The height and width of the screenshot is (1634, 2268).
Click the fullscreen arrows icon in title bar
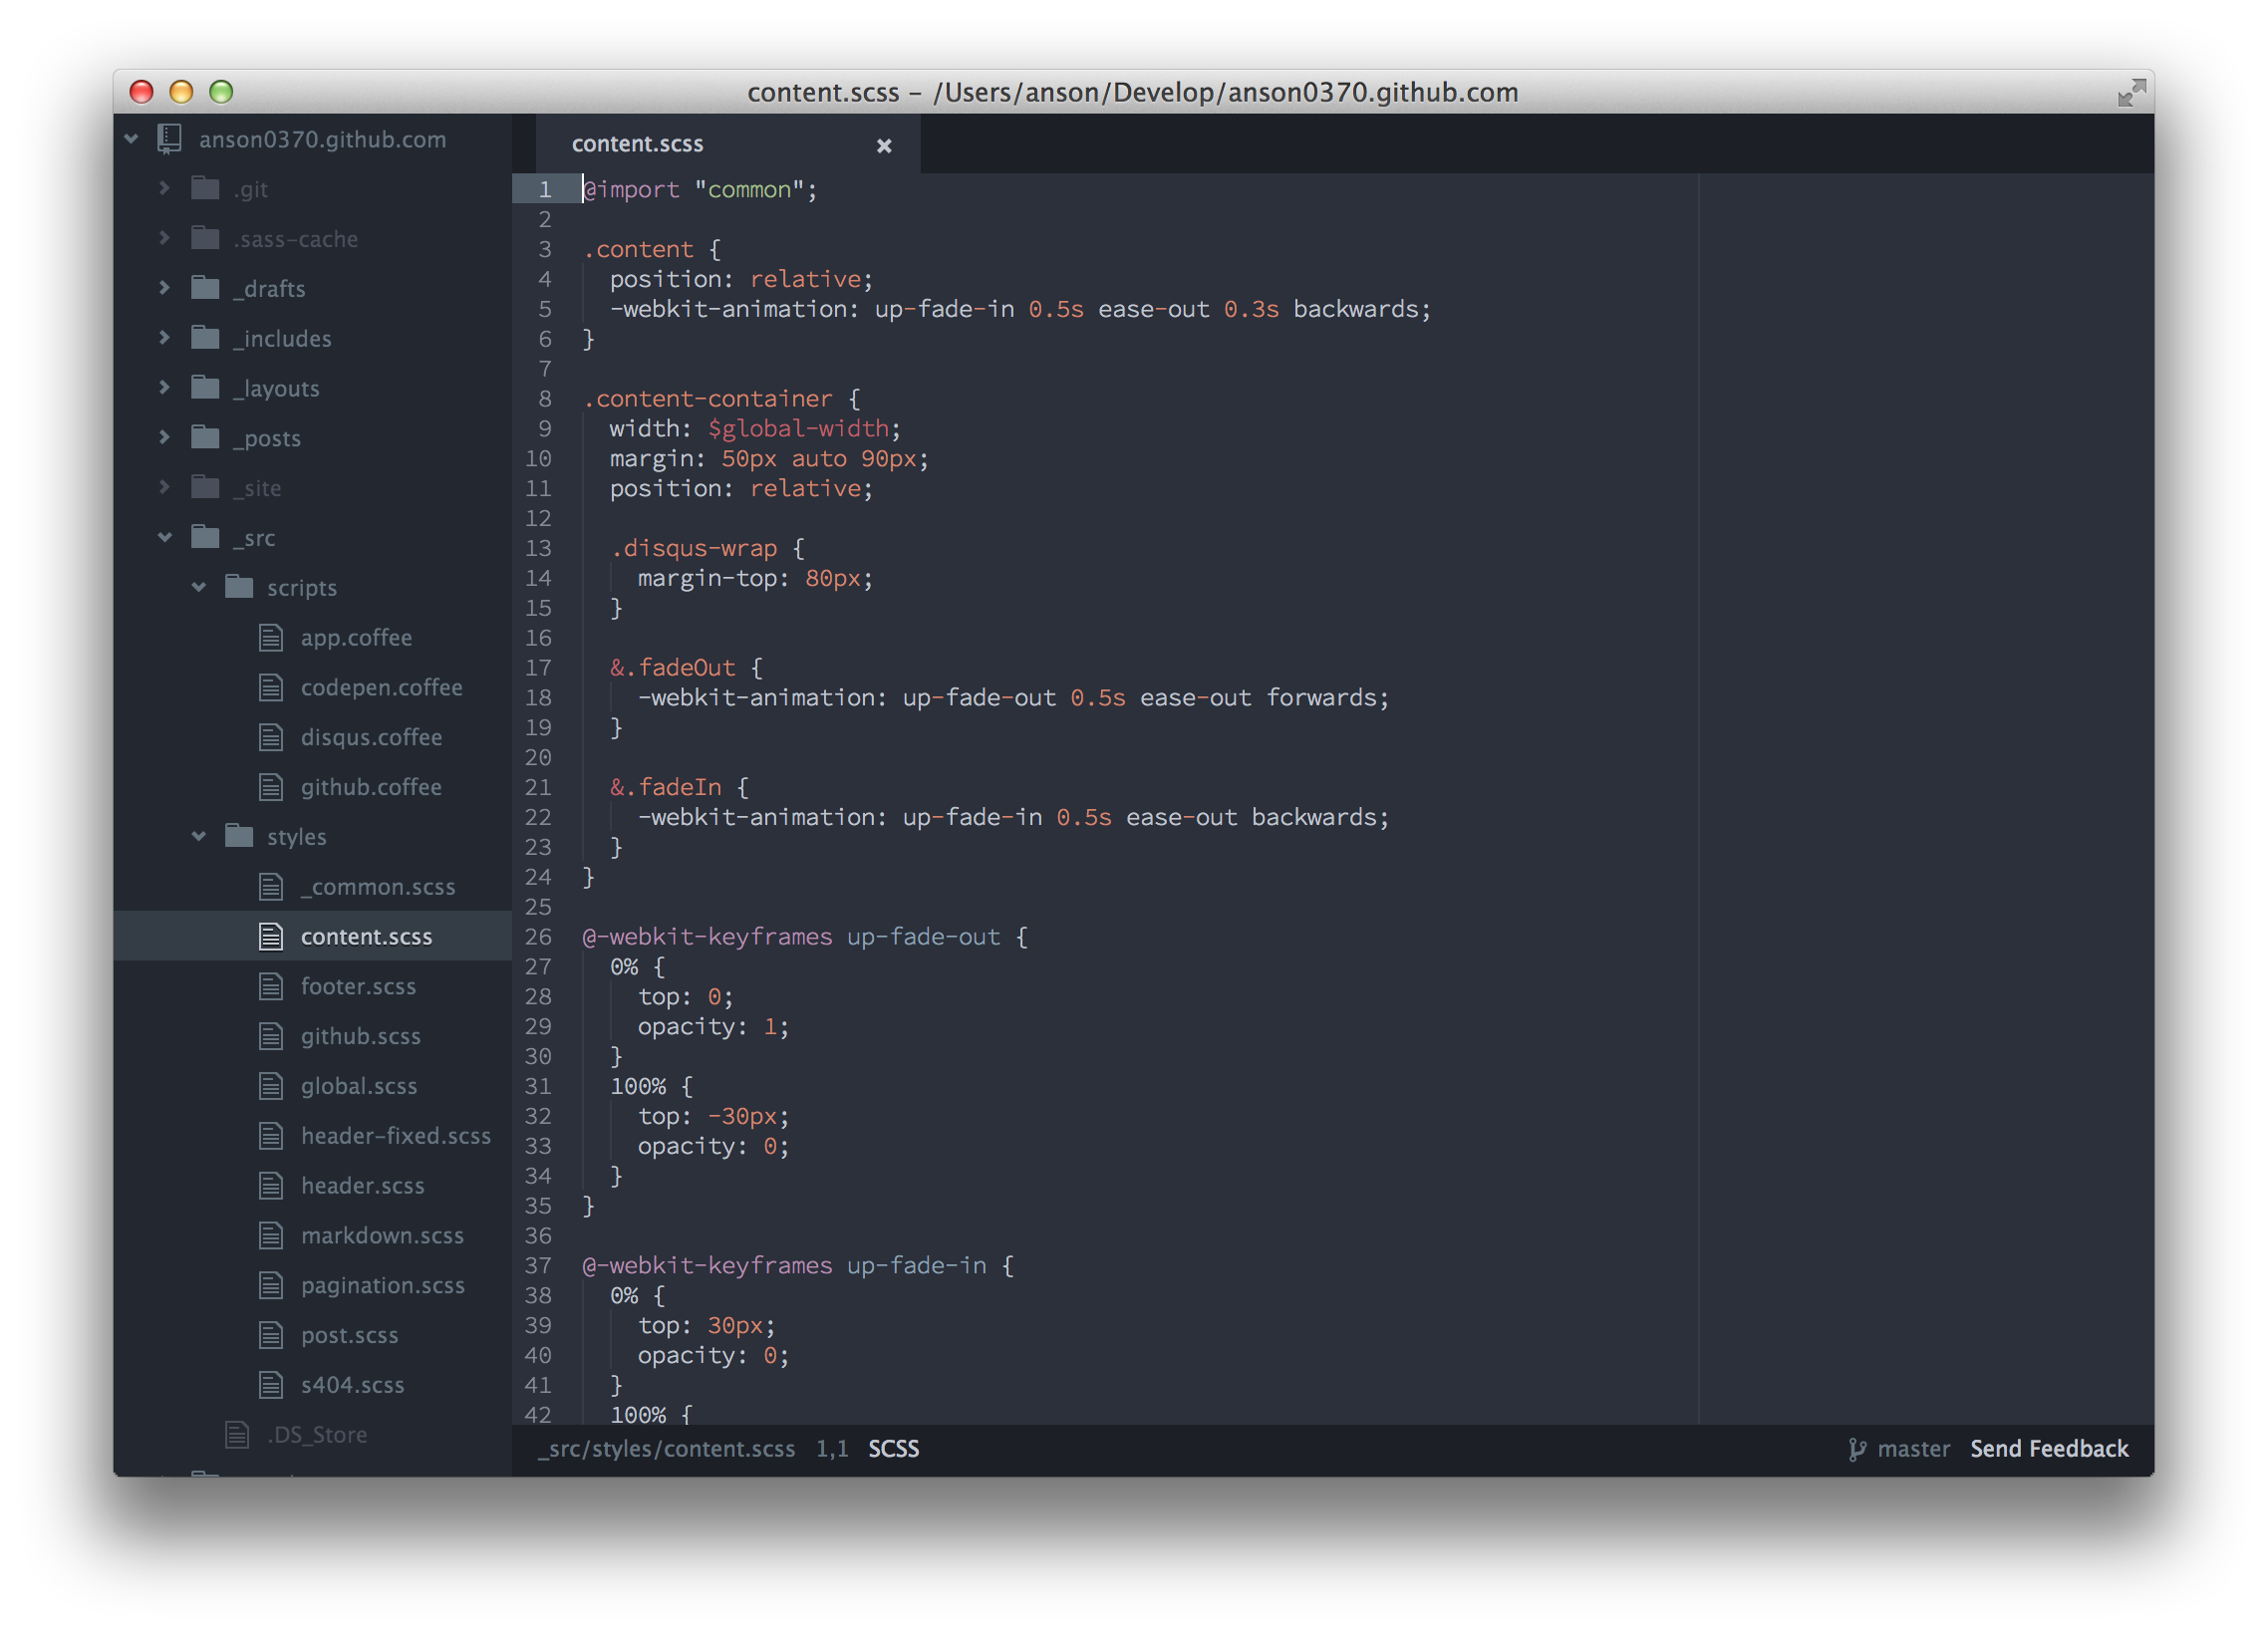point(2131,93)
